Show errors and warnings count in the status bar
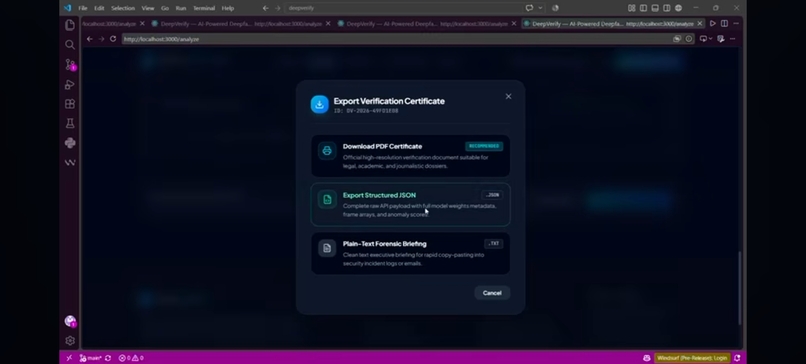 click(x=131, y=358)
